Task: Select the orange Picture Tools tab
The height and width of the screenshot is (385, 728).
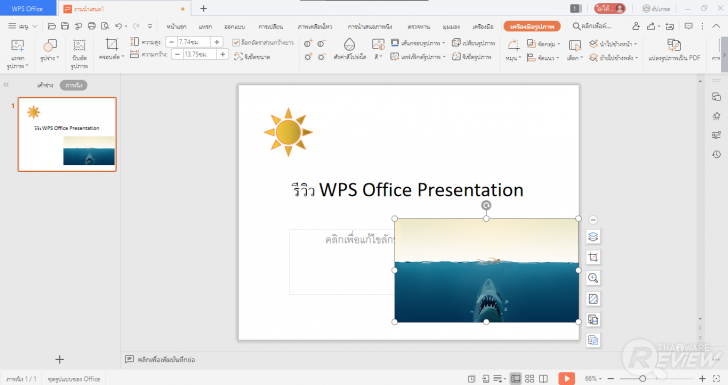Action: [x=532, y=26]
